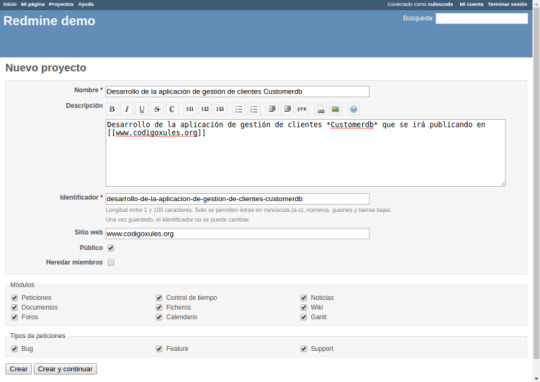Toggle the Ficheros module
The width and height of the screenshot is (540, 382).
[x=159, y=307]
